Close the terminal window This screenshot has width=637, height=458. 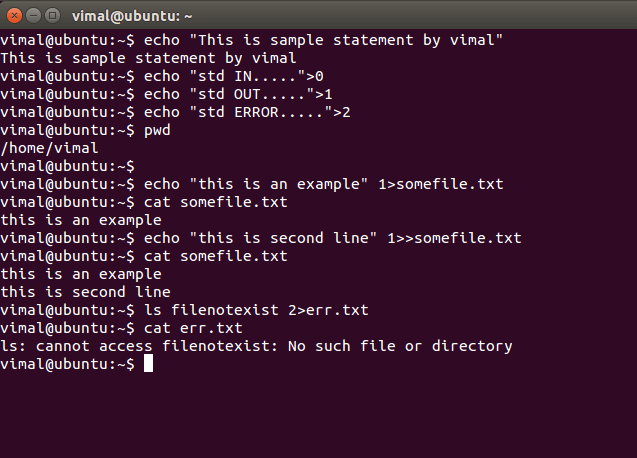pyautogui.click(x=13, y=15)
